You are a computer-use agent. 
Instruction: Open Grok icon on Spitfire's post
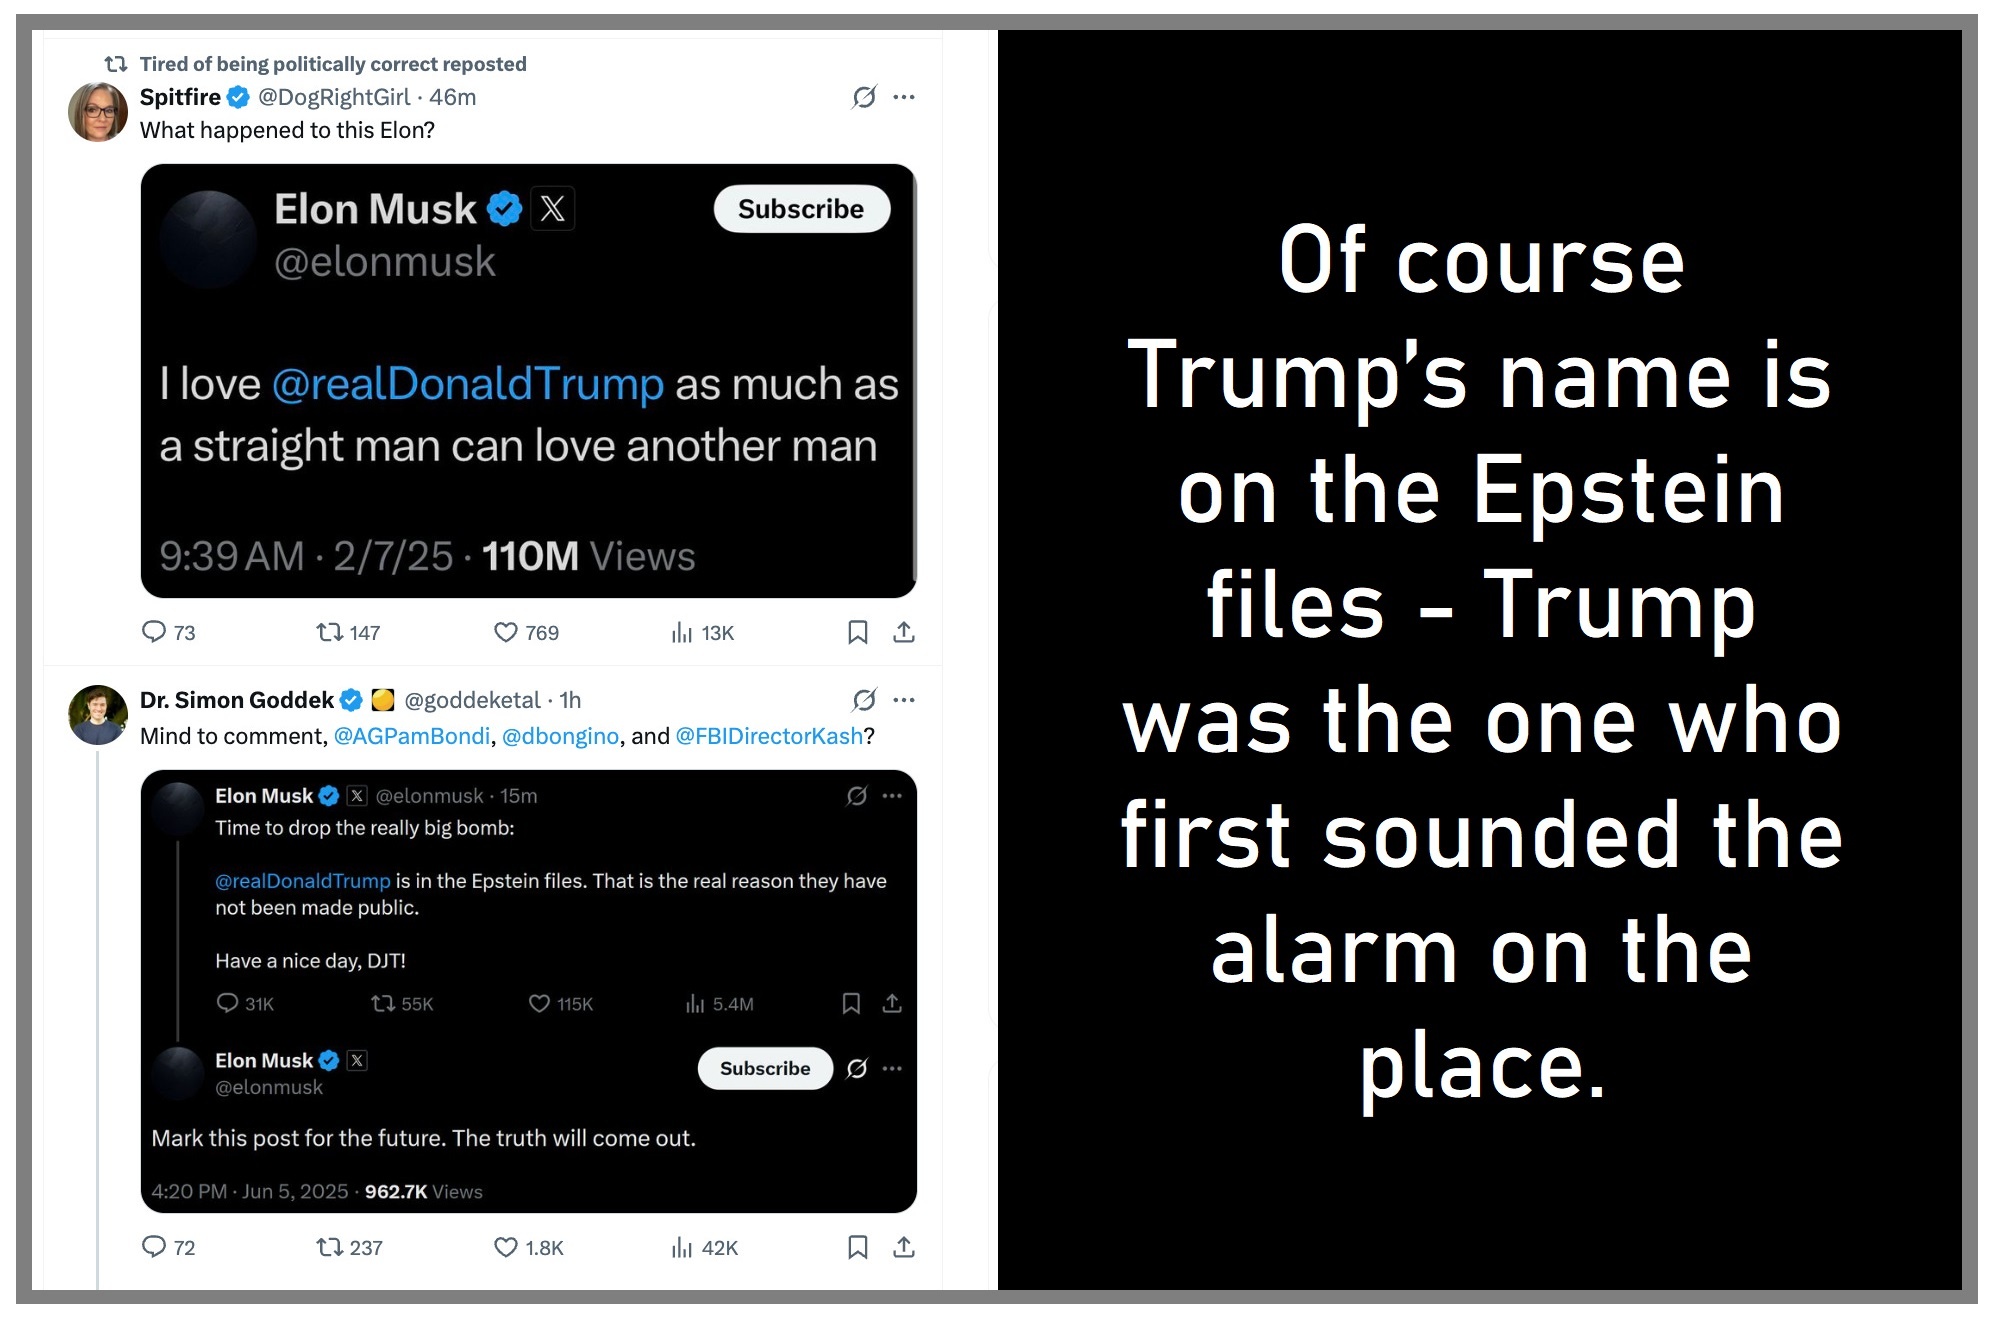click(864, 97)
